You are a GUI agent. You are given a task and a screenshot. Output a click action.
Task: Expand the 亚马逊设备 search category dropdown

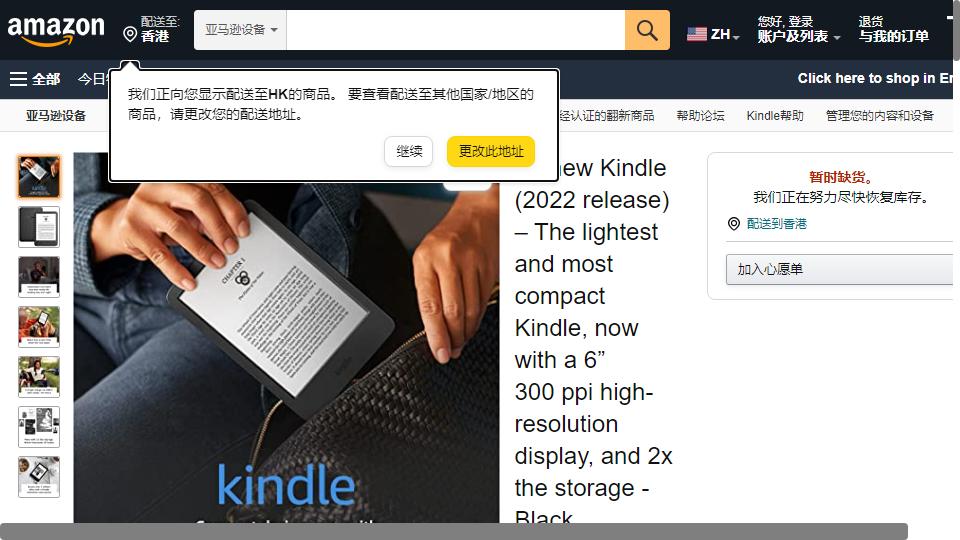click(x=240, y=30)
